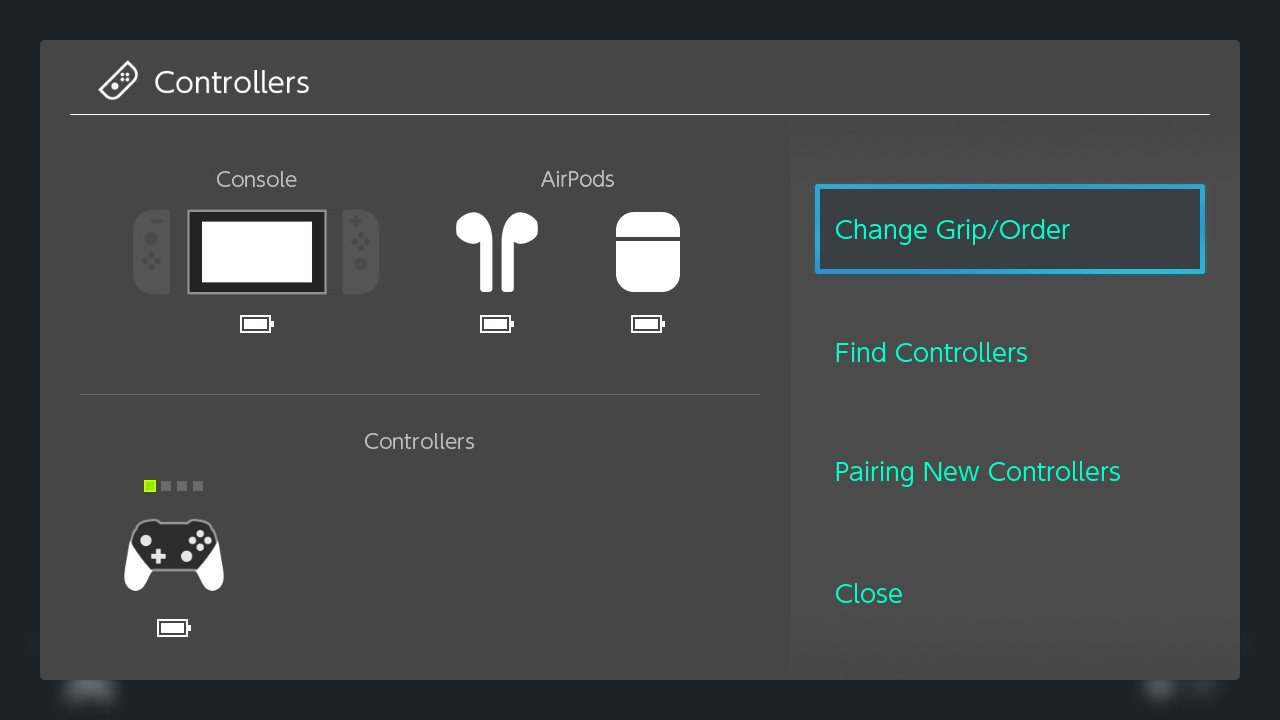The image size is (1280, 720).
Task: Click the Controllers label above the Pro Controller
Action: click(x=419, y=441)
